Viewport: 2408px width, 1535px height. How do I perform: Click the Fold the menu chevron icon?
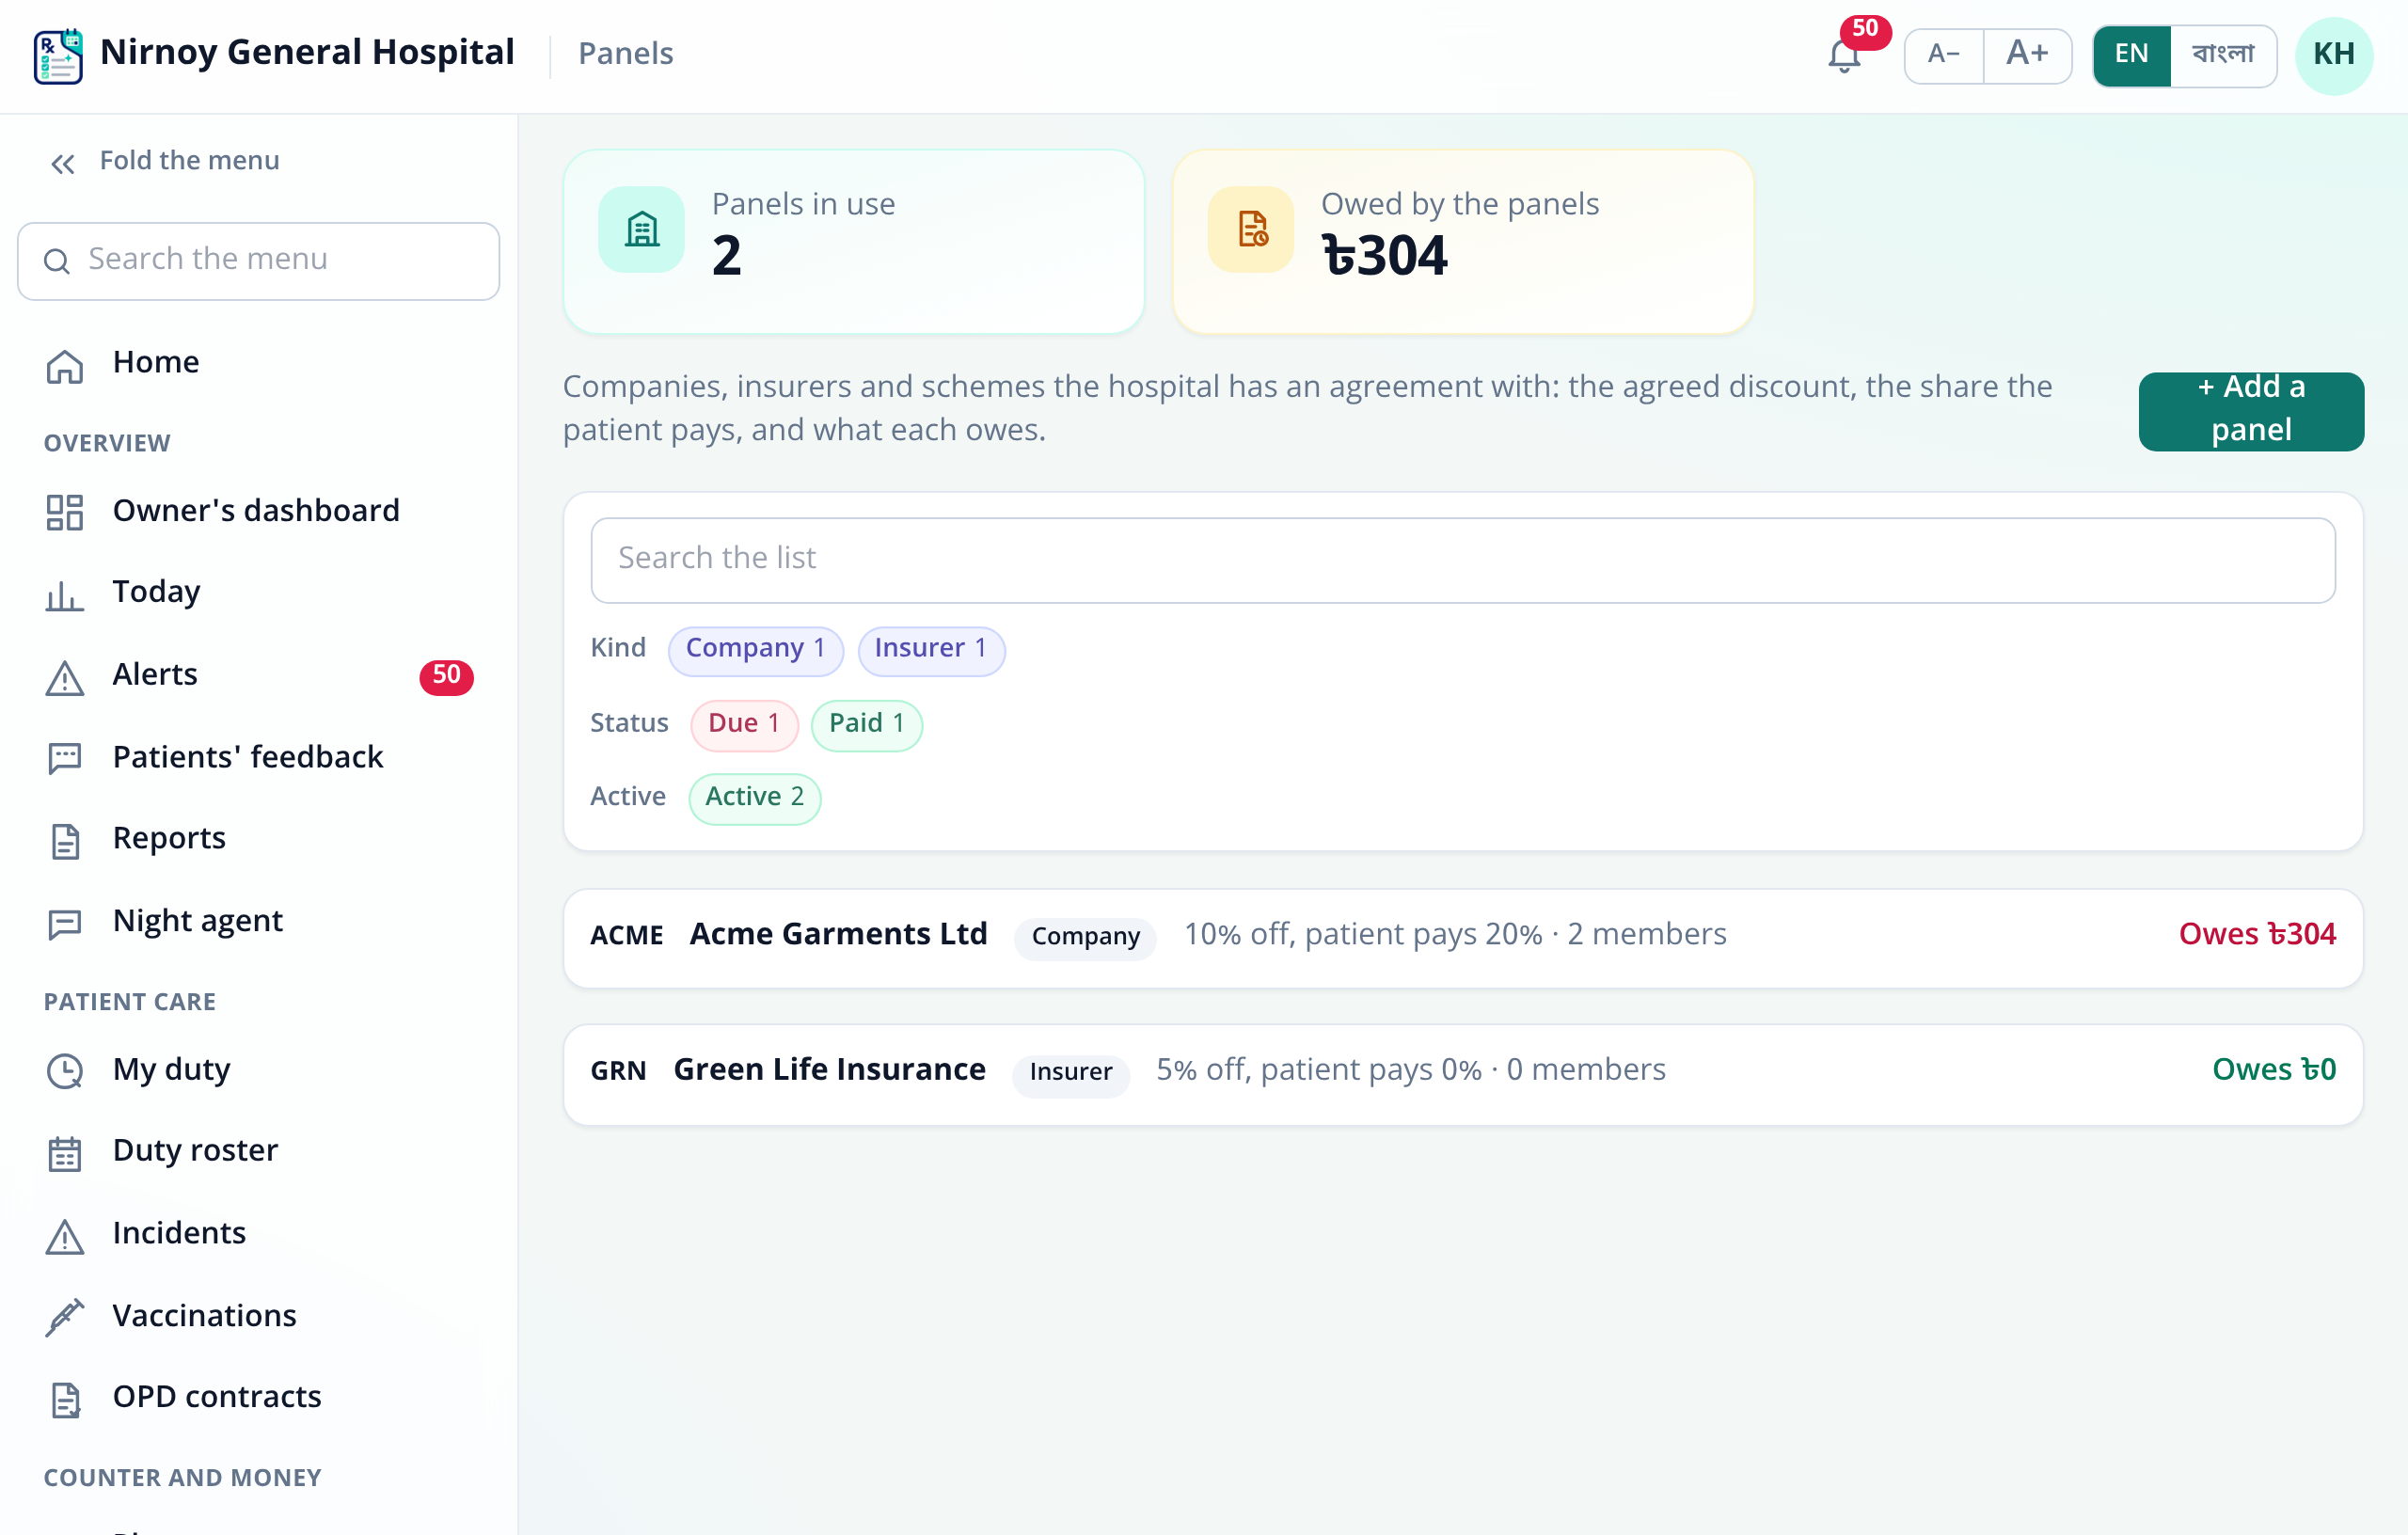tap(63, 164)
